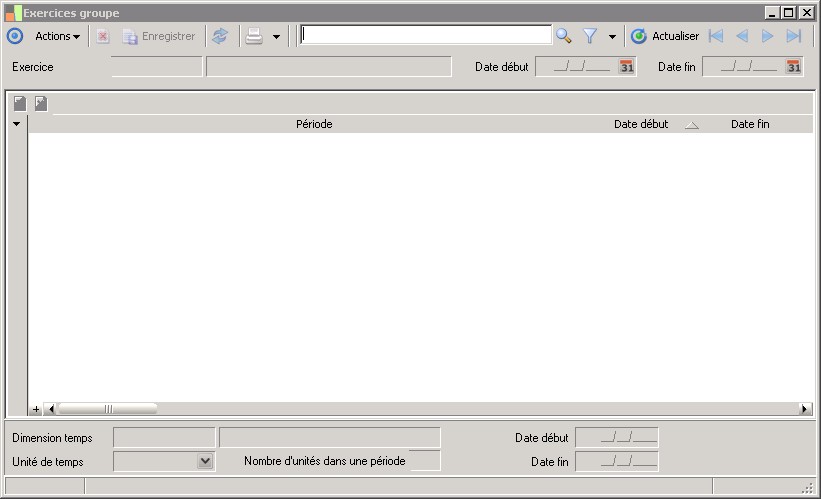Open the printer options dropdown arrow

pos(276,37)
